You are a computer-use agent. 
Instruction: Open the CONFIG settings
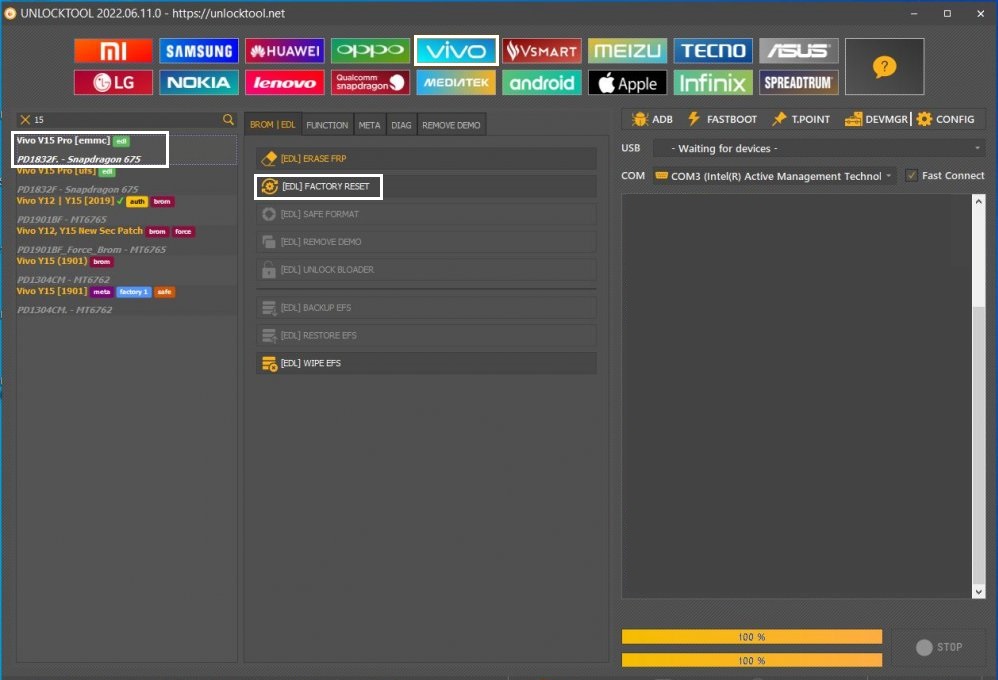point(945,119)
